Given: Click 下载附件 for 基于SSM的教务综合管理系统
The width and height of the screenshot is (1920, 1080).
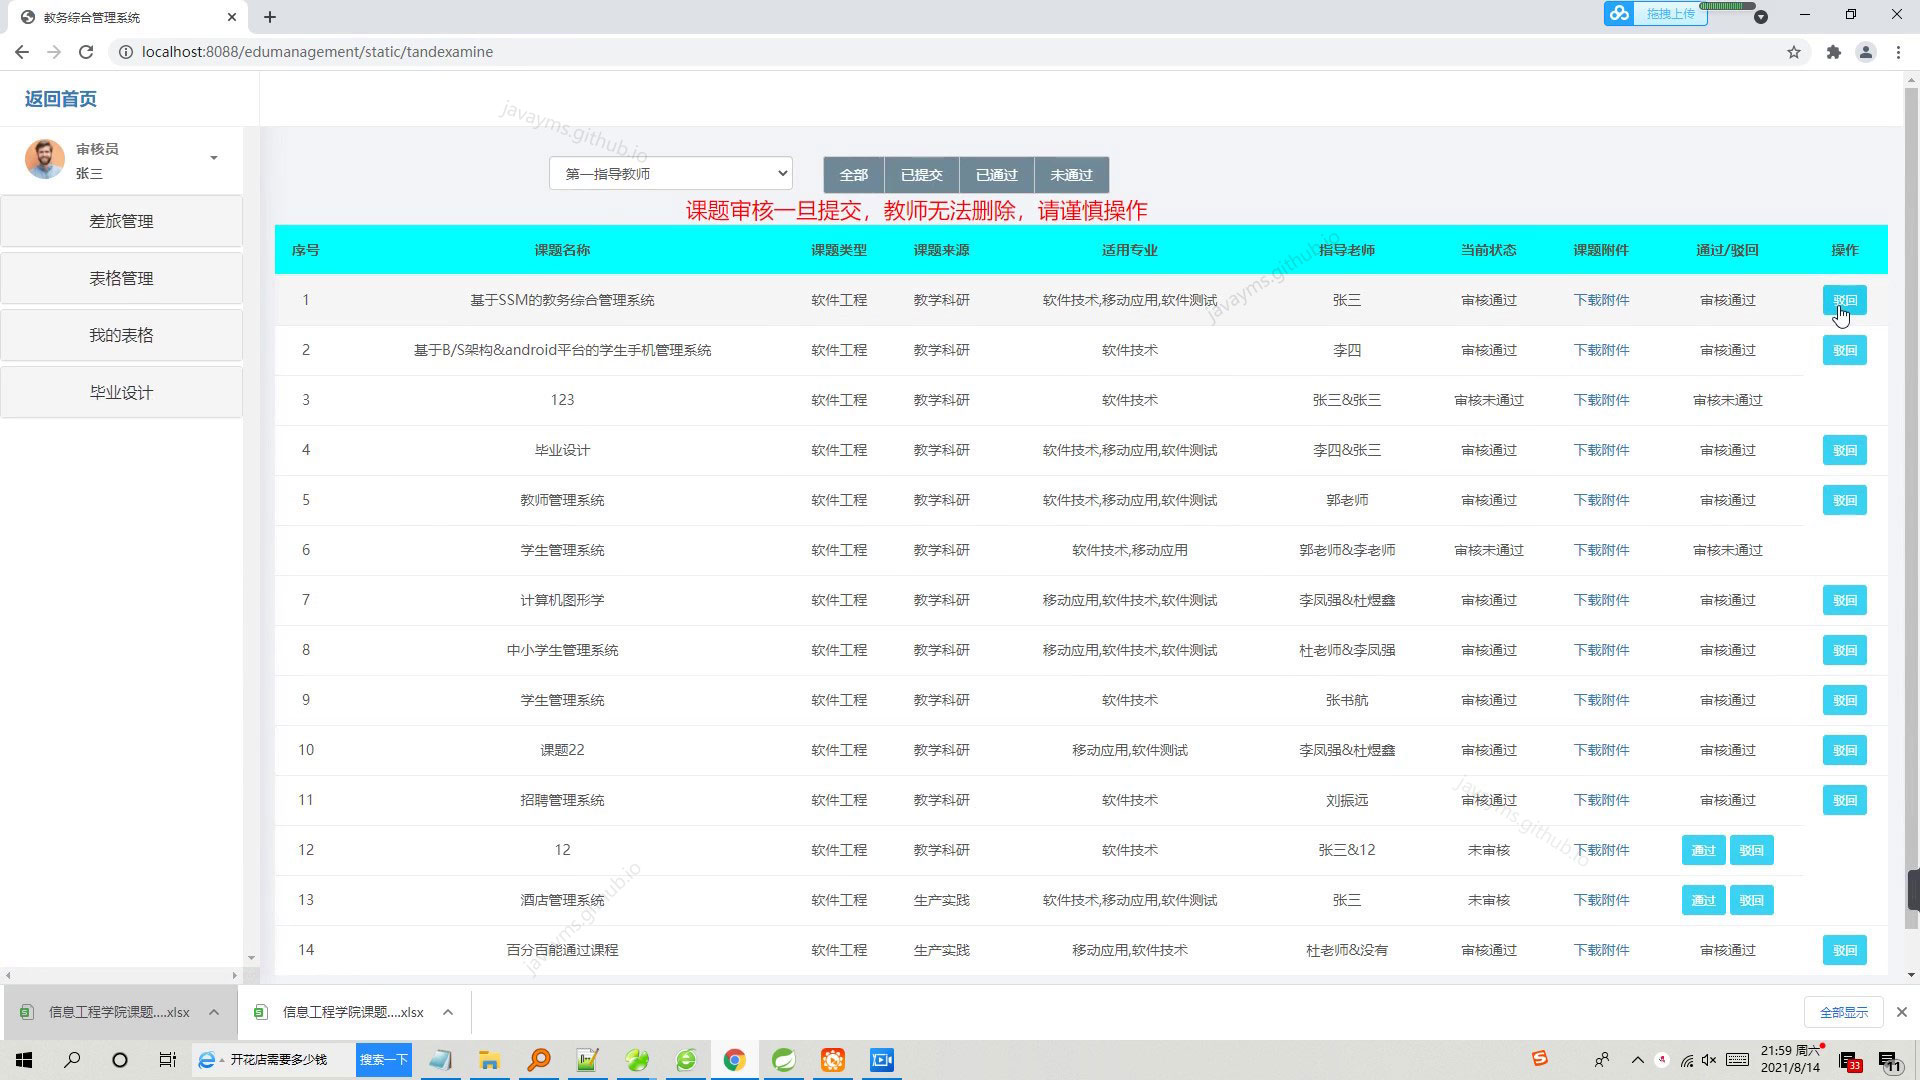Looking at the screenshot, I should 1600,299.
